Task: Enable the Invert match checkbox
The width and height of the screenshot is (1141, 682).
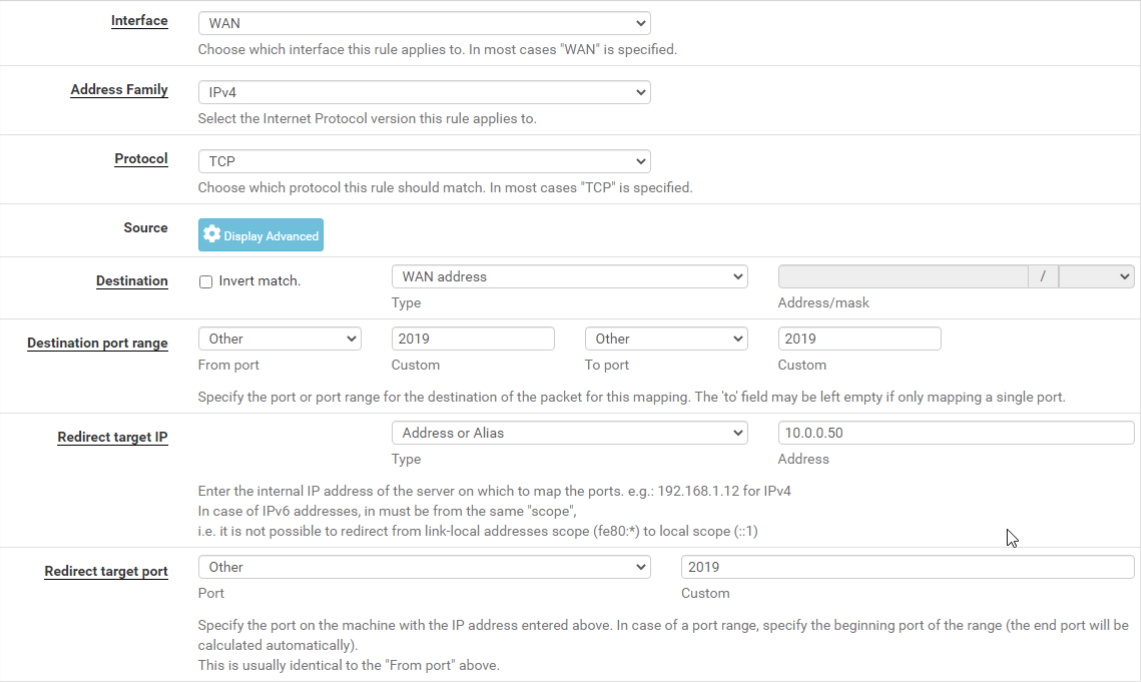Action: click(x=206, y=282)
